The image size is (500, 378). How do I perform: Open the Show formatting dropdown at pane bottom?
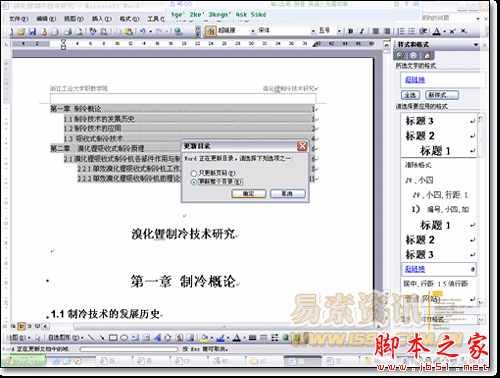[x=481, y=320]
